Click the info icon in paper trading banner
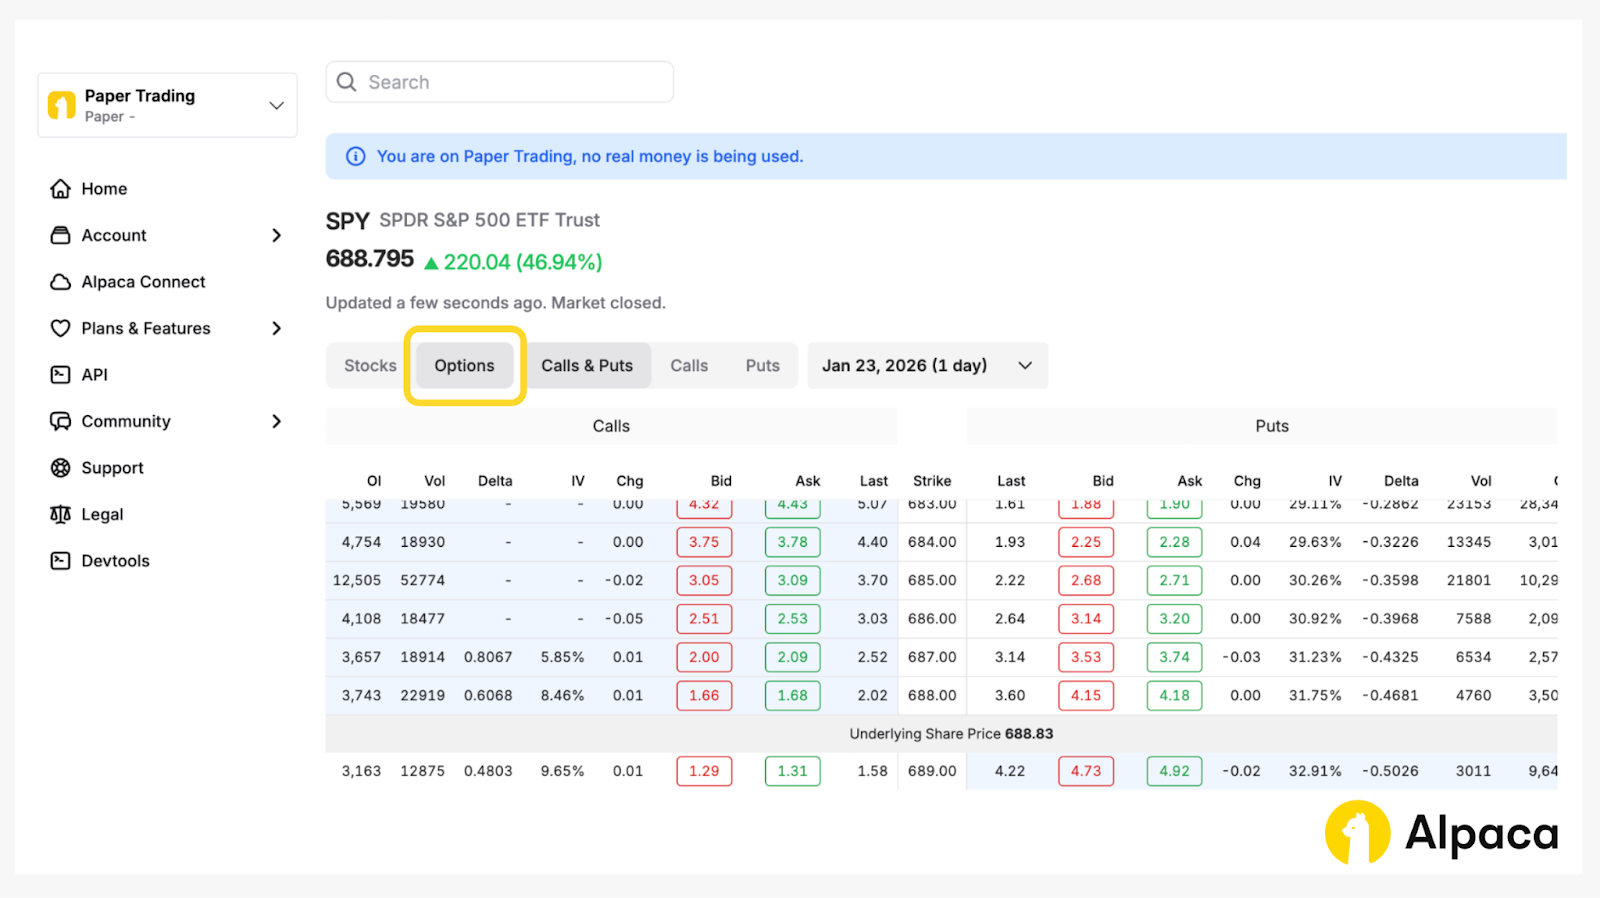1600x898 pixels. (355, 157)
